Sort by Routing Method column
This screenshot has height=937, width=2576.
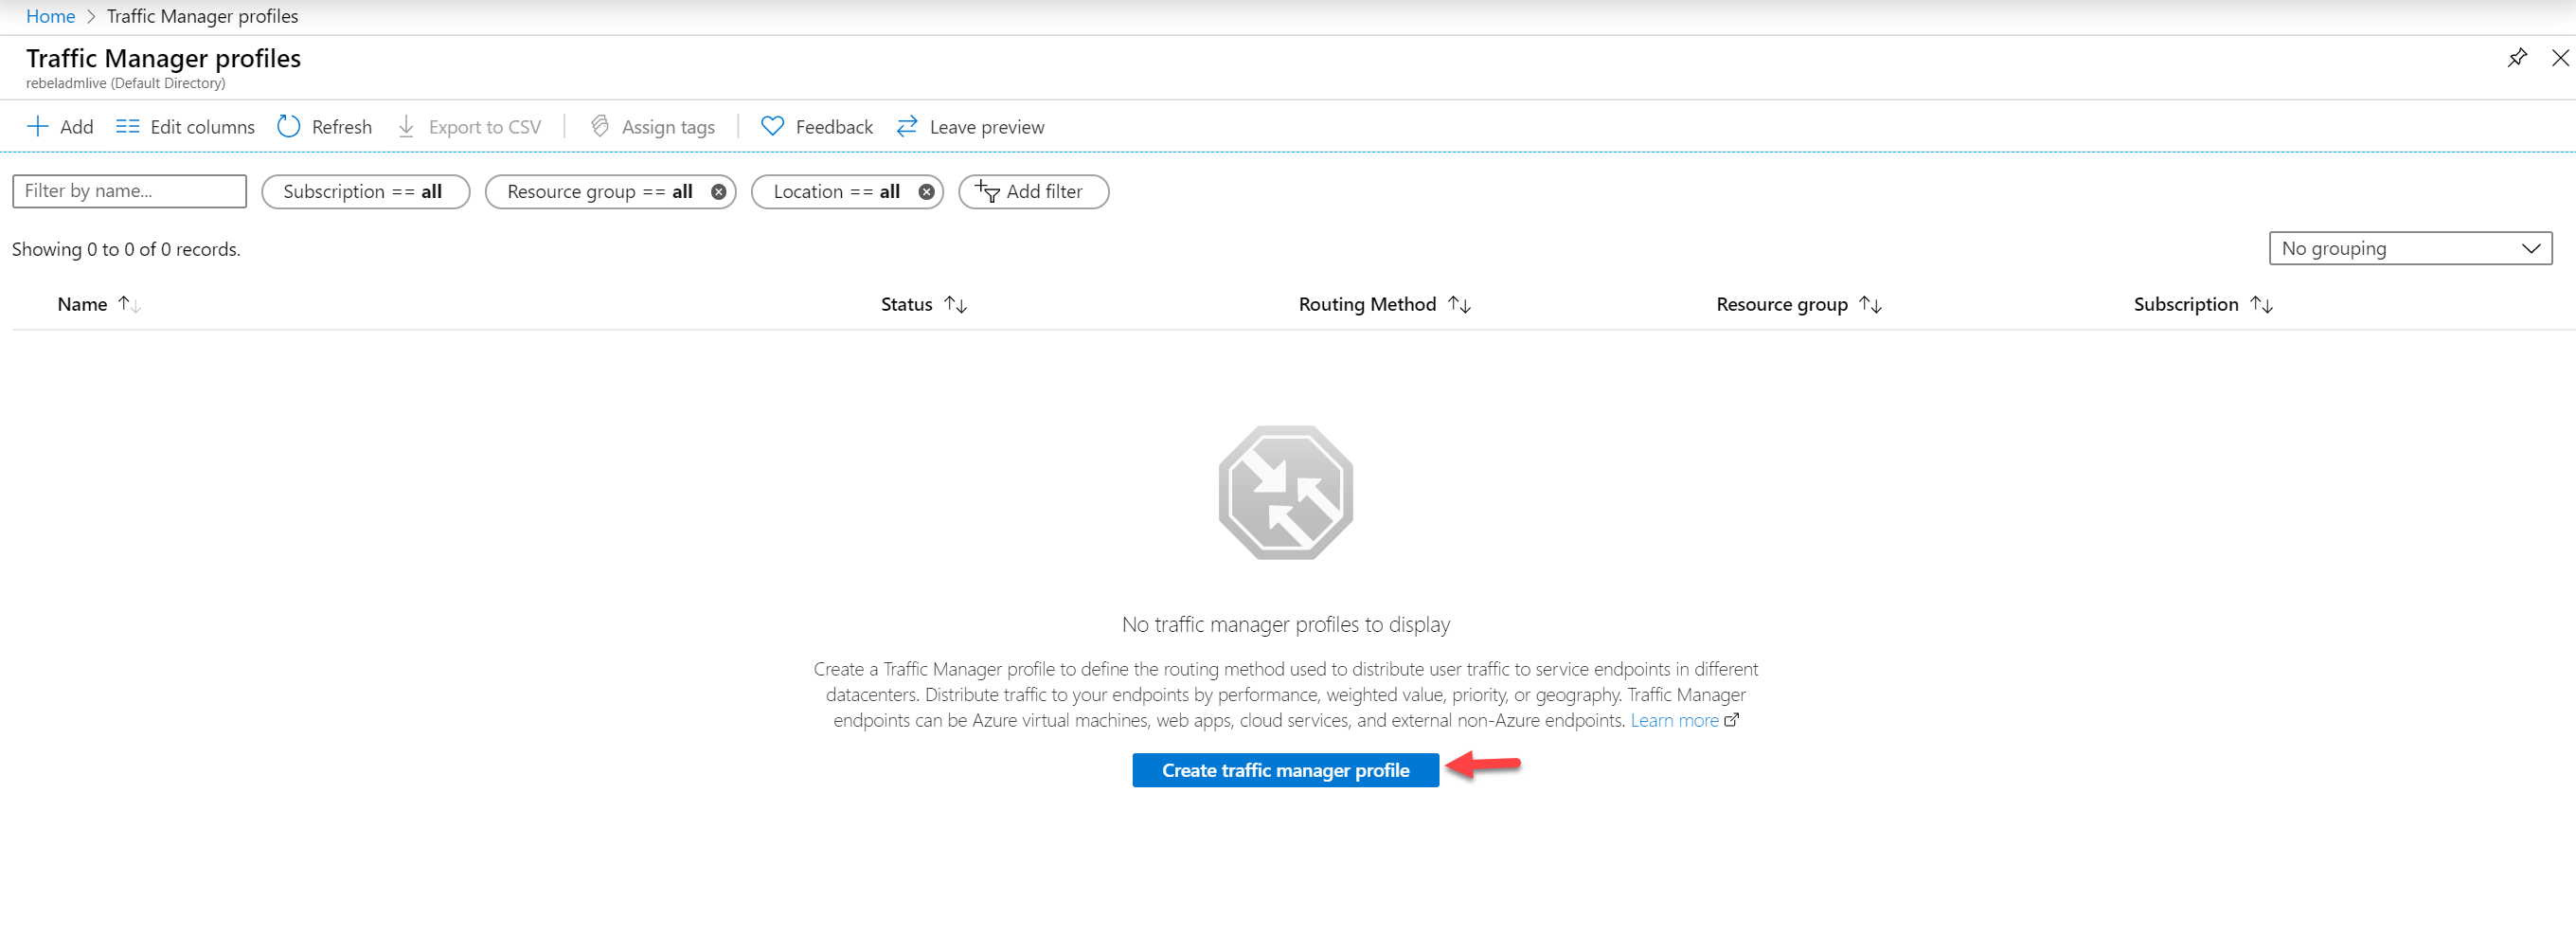1366,304
